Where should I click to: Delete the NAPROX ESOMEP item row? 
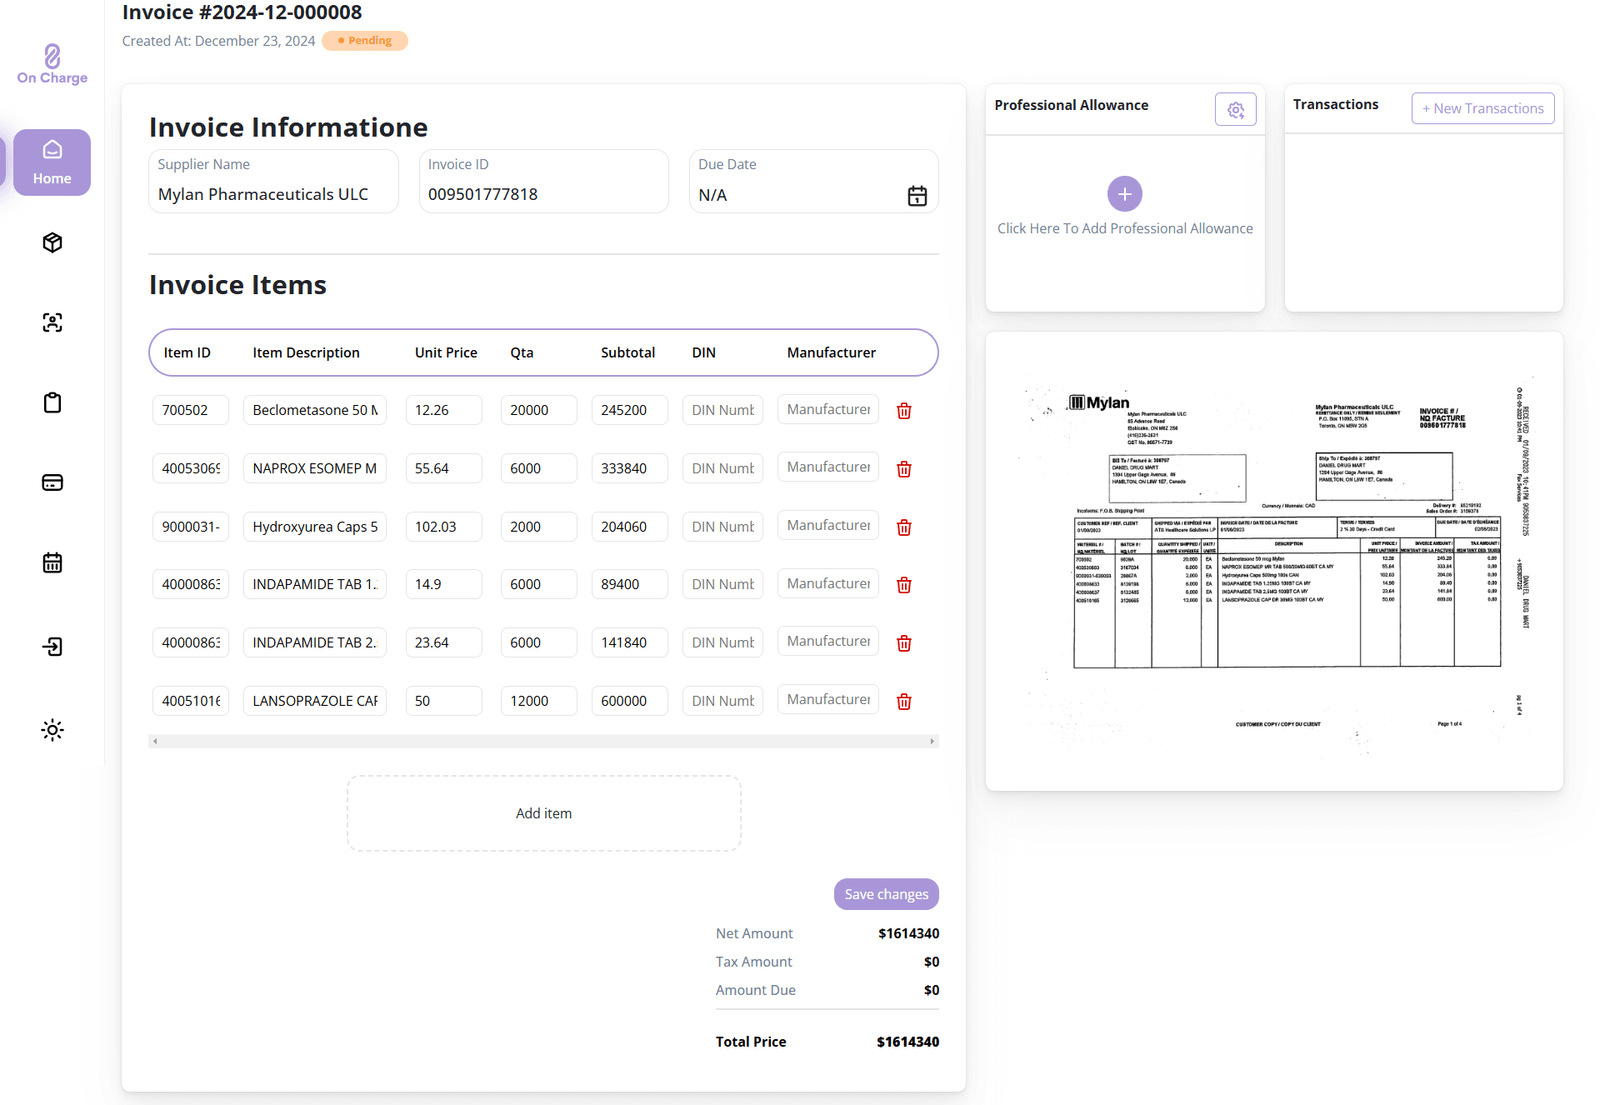click(x=904, y=469)
